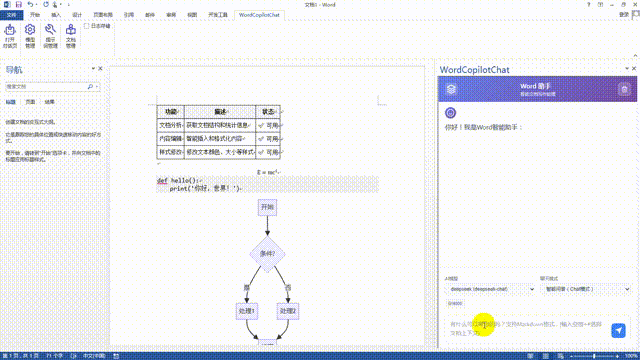
Task: Click the macro recording icon in status bar
Action: tap(116, 356)
